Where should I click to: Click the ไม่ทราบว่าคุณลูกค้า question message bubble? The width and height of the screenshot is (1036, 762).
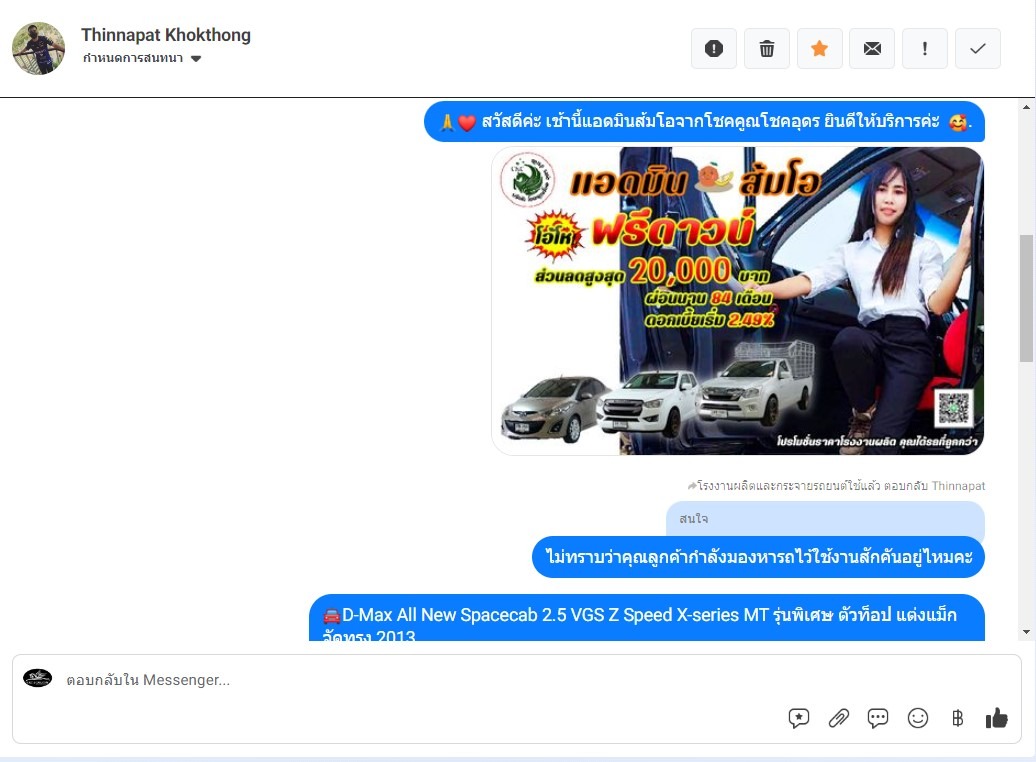[758, 557]
